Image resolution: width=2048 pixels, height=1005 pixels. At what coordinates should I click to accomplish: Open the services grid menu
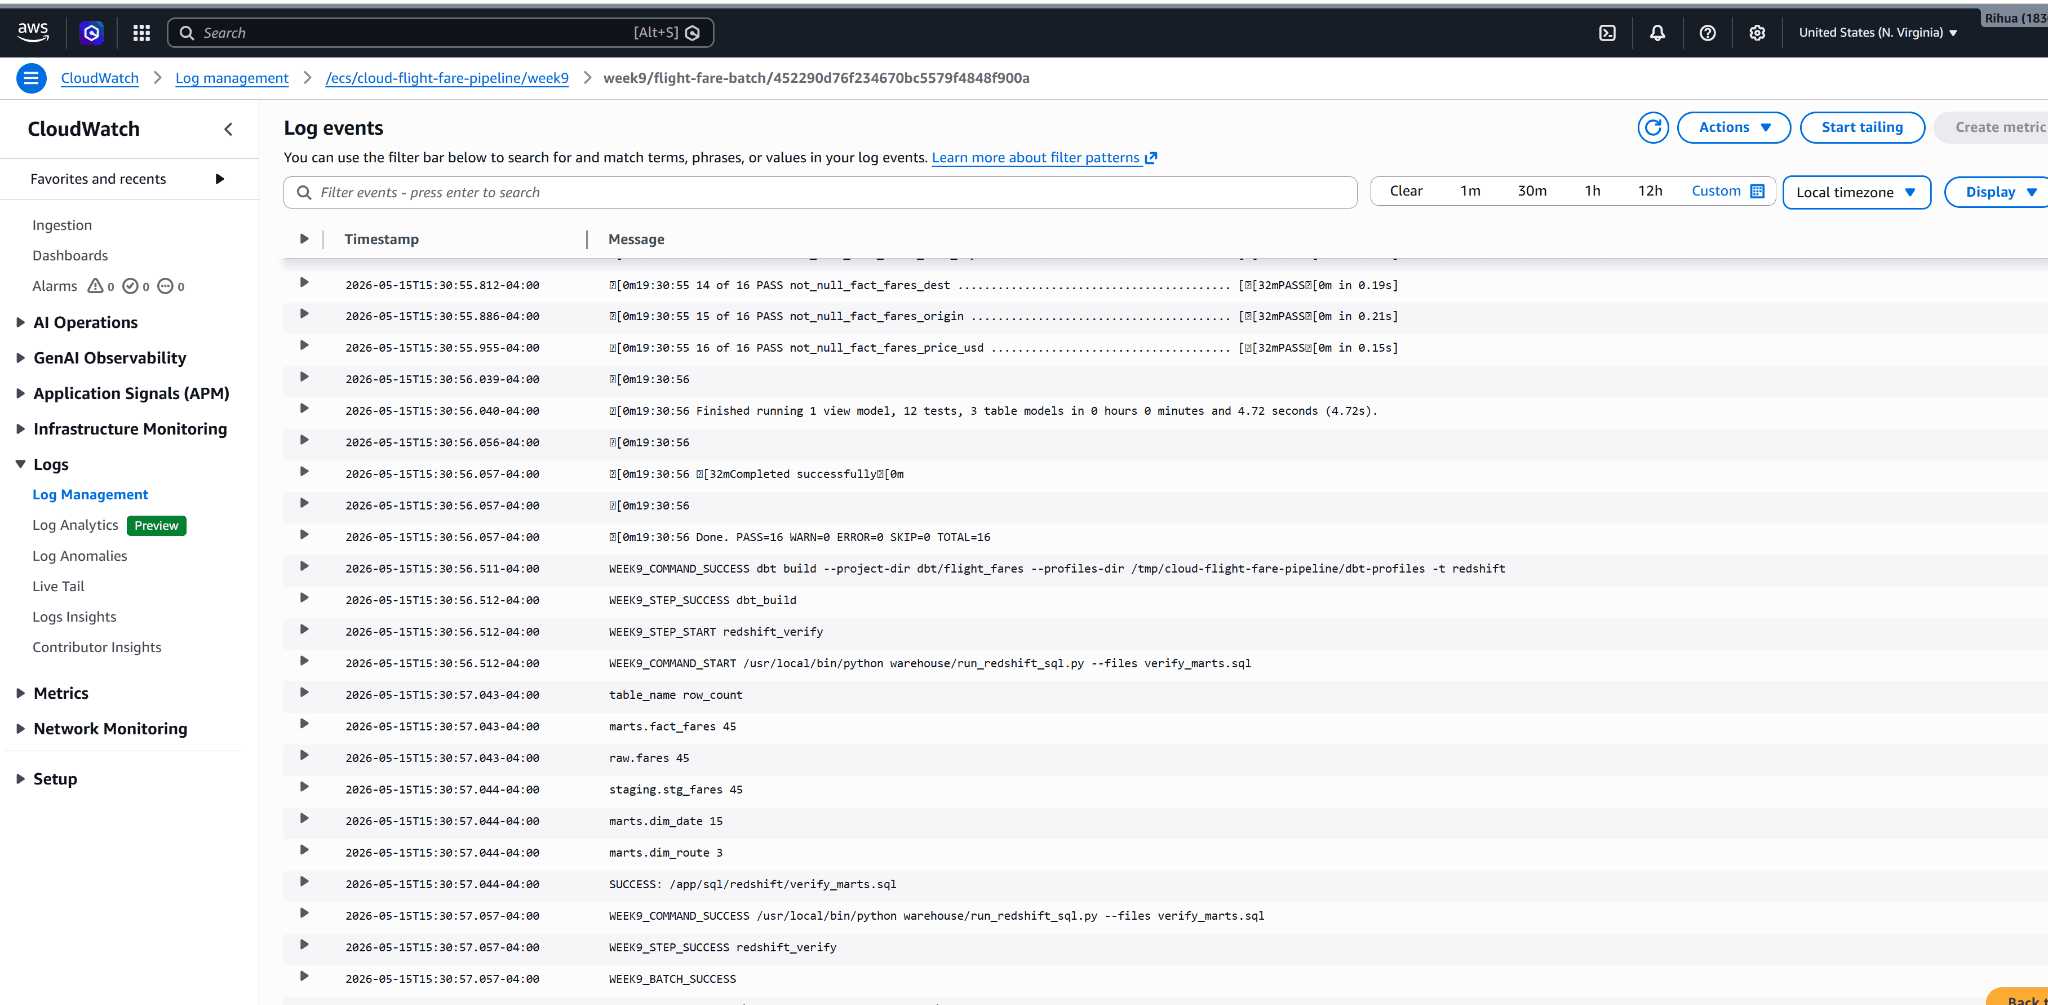(x=142, y=33)
